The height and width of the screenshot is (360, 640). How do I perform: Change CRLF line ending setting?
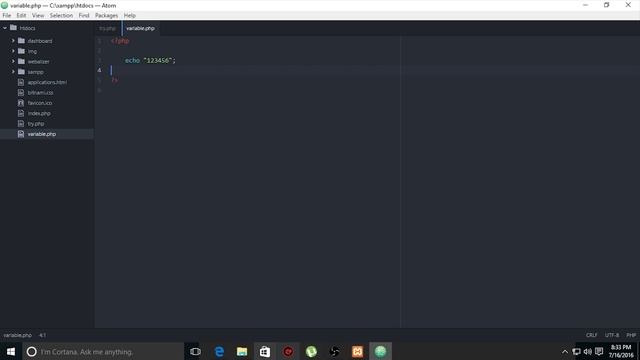tap(591, 335)
